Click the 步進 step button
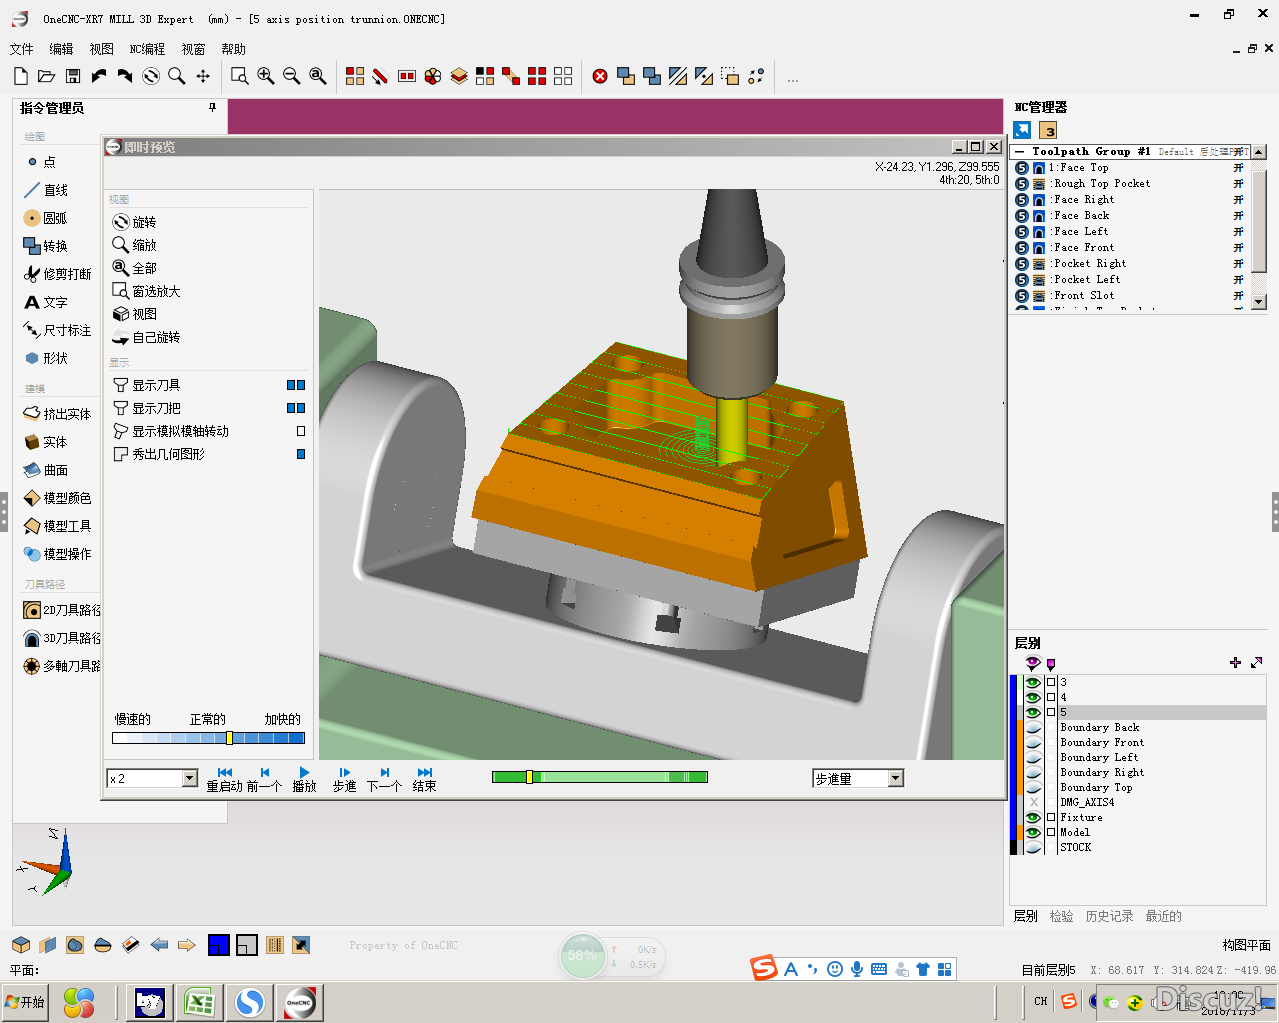The height and width of the screenshot is (1023, 1279). click(344, 779)
